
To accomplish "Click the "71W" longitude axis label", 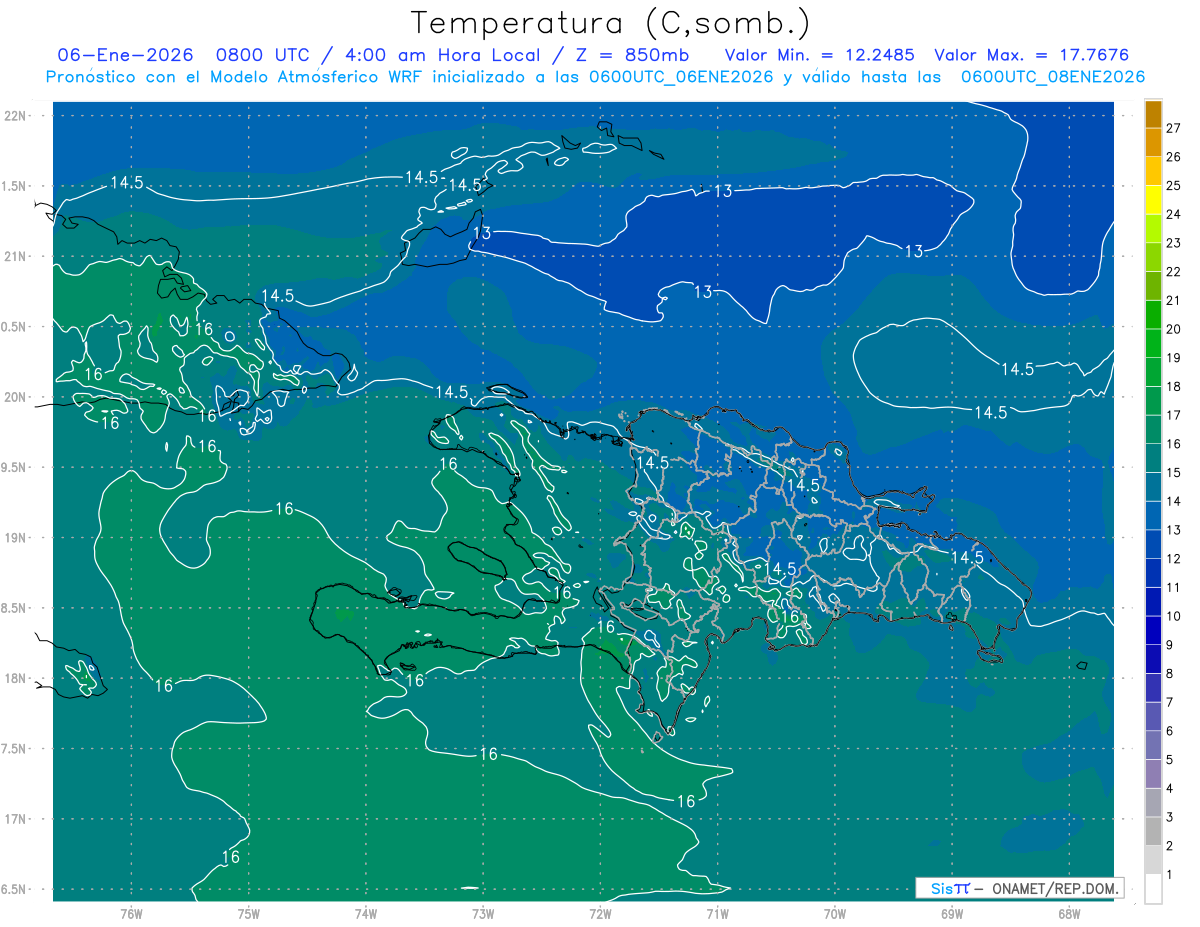I will pyautogui.click(x=717, y=913).
